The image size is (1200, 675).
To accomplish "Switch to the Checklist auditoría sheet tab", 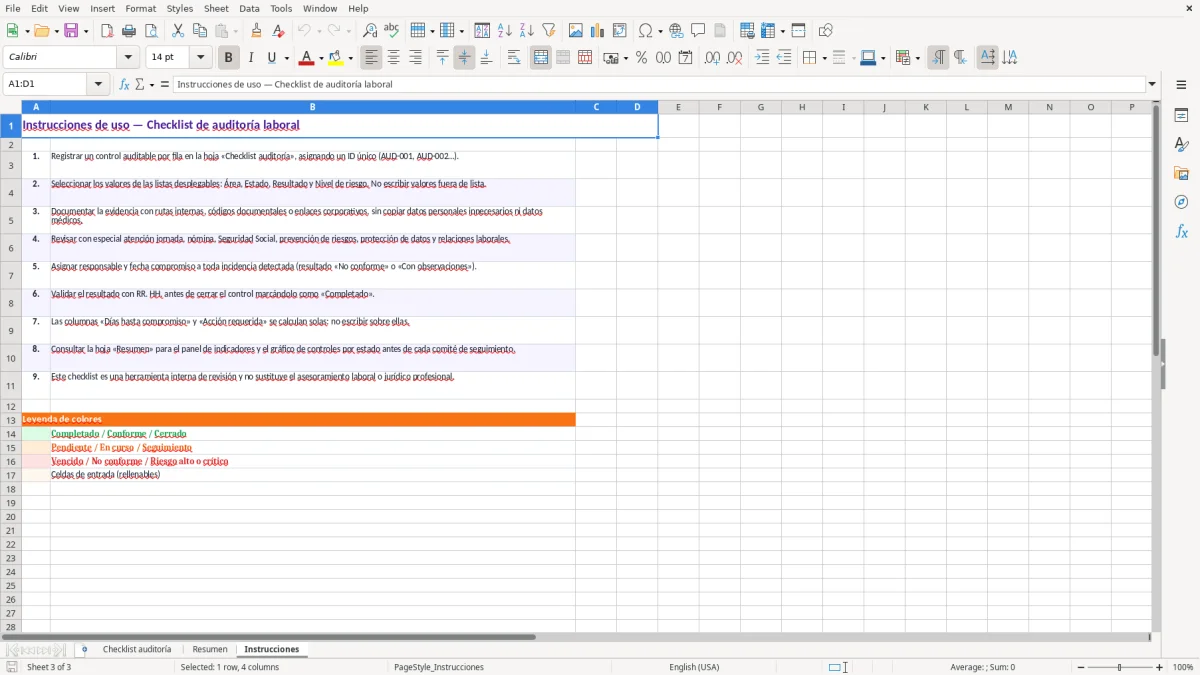I will pos(137,649).
